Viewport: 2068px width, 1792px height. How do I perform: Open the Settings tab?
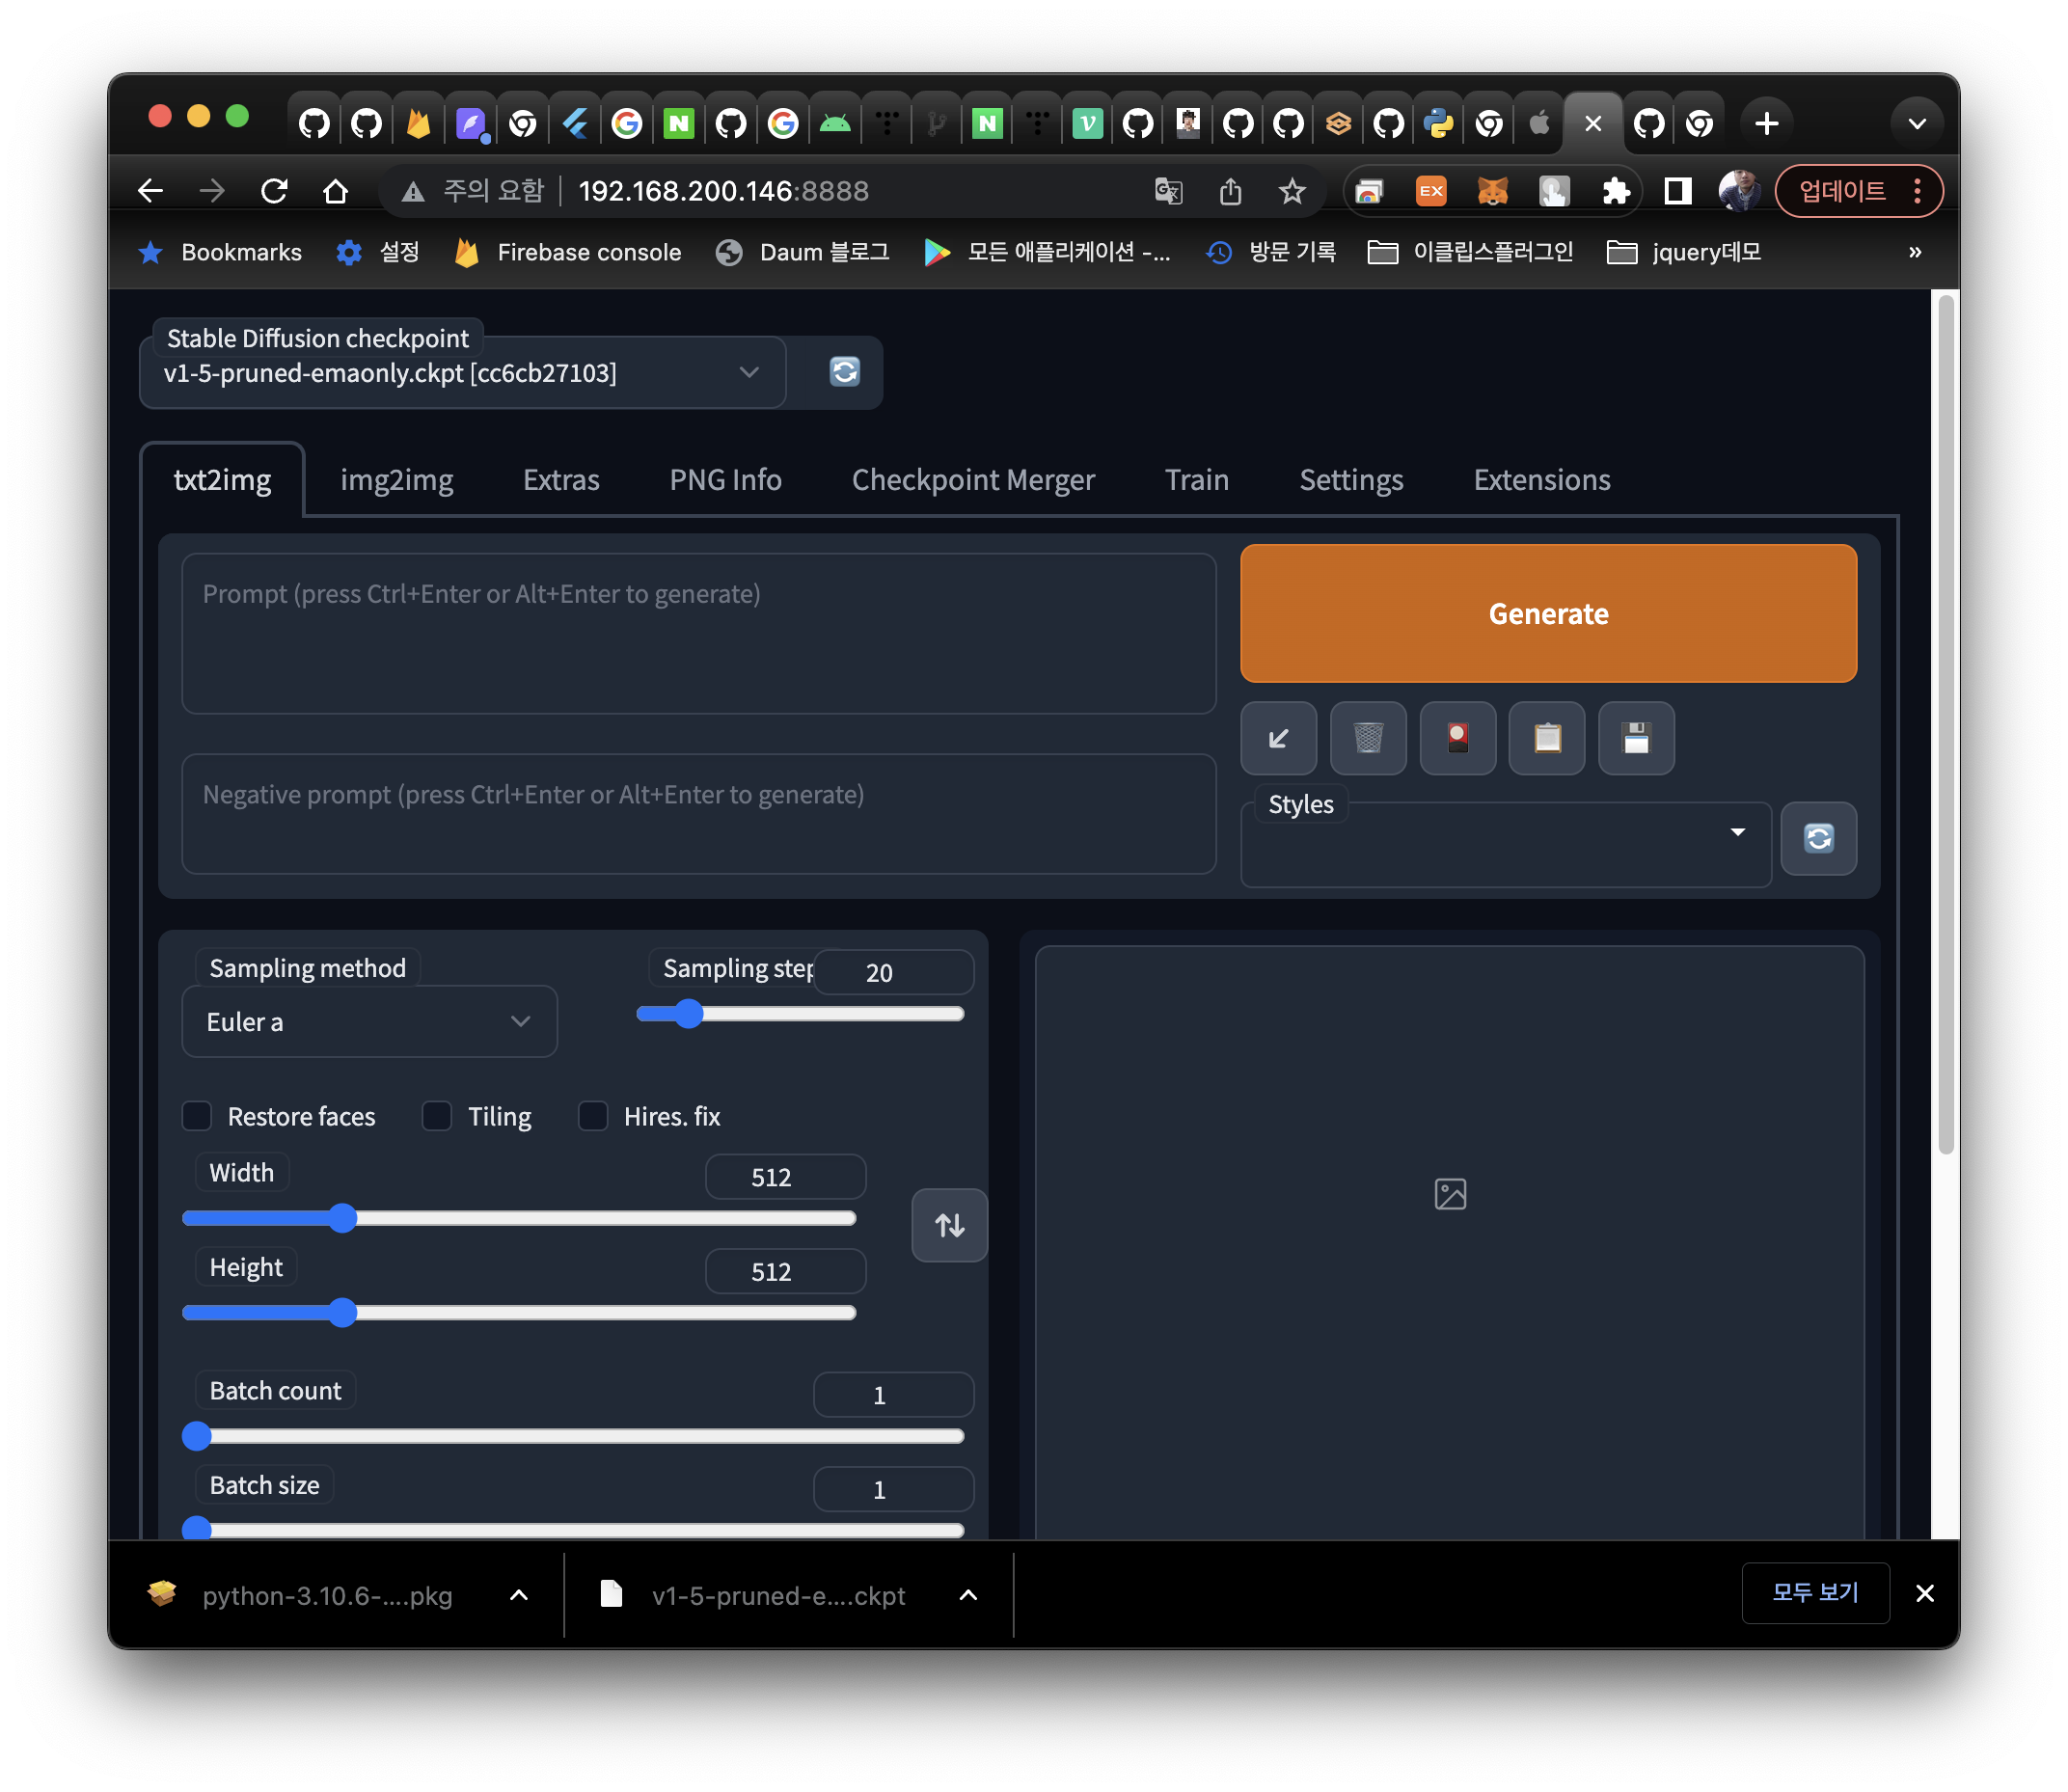coord(1350,480)
